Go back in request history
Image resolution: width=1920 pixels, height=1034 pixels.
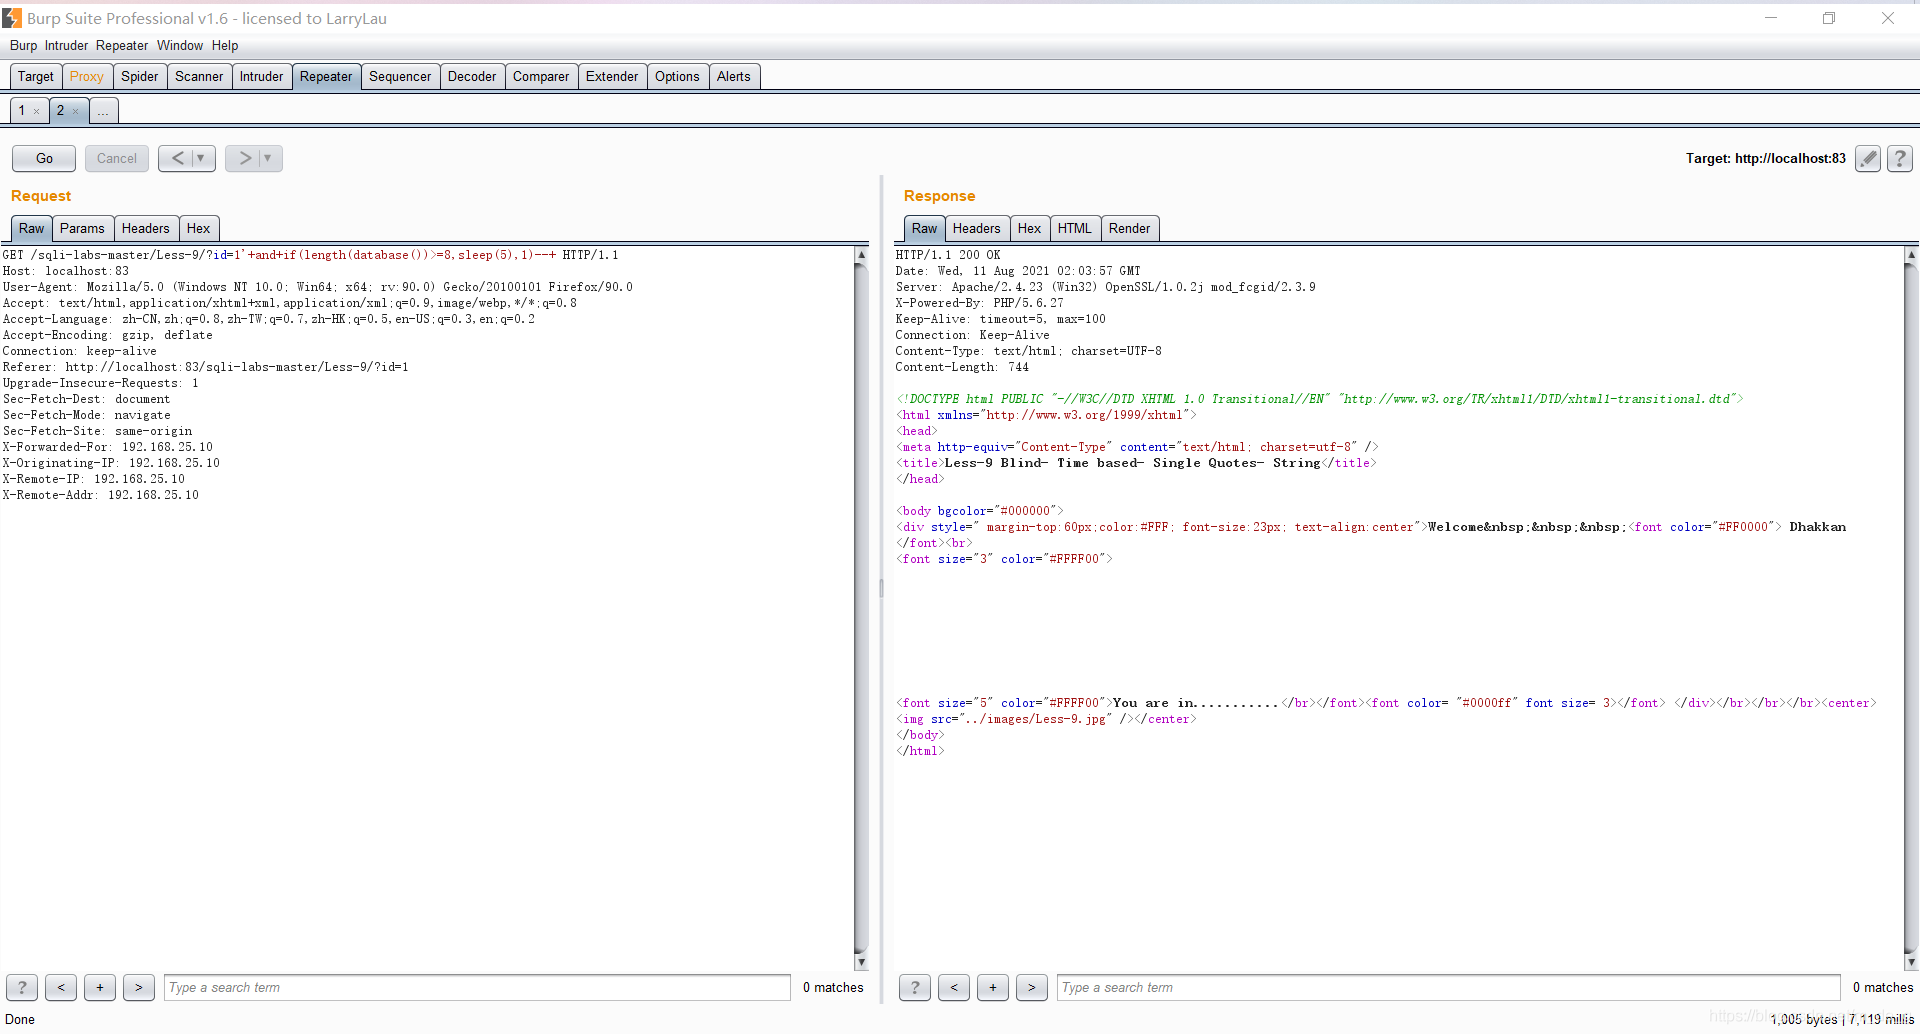click(x=177, y=158)
